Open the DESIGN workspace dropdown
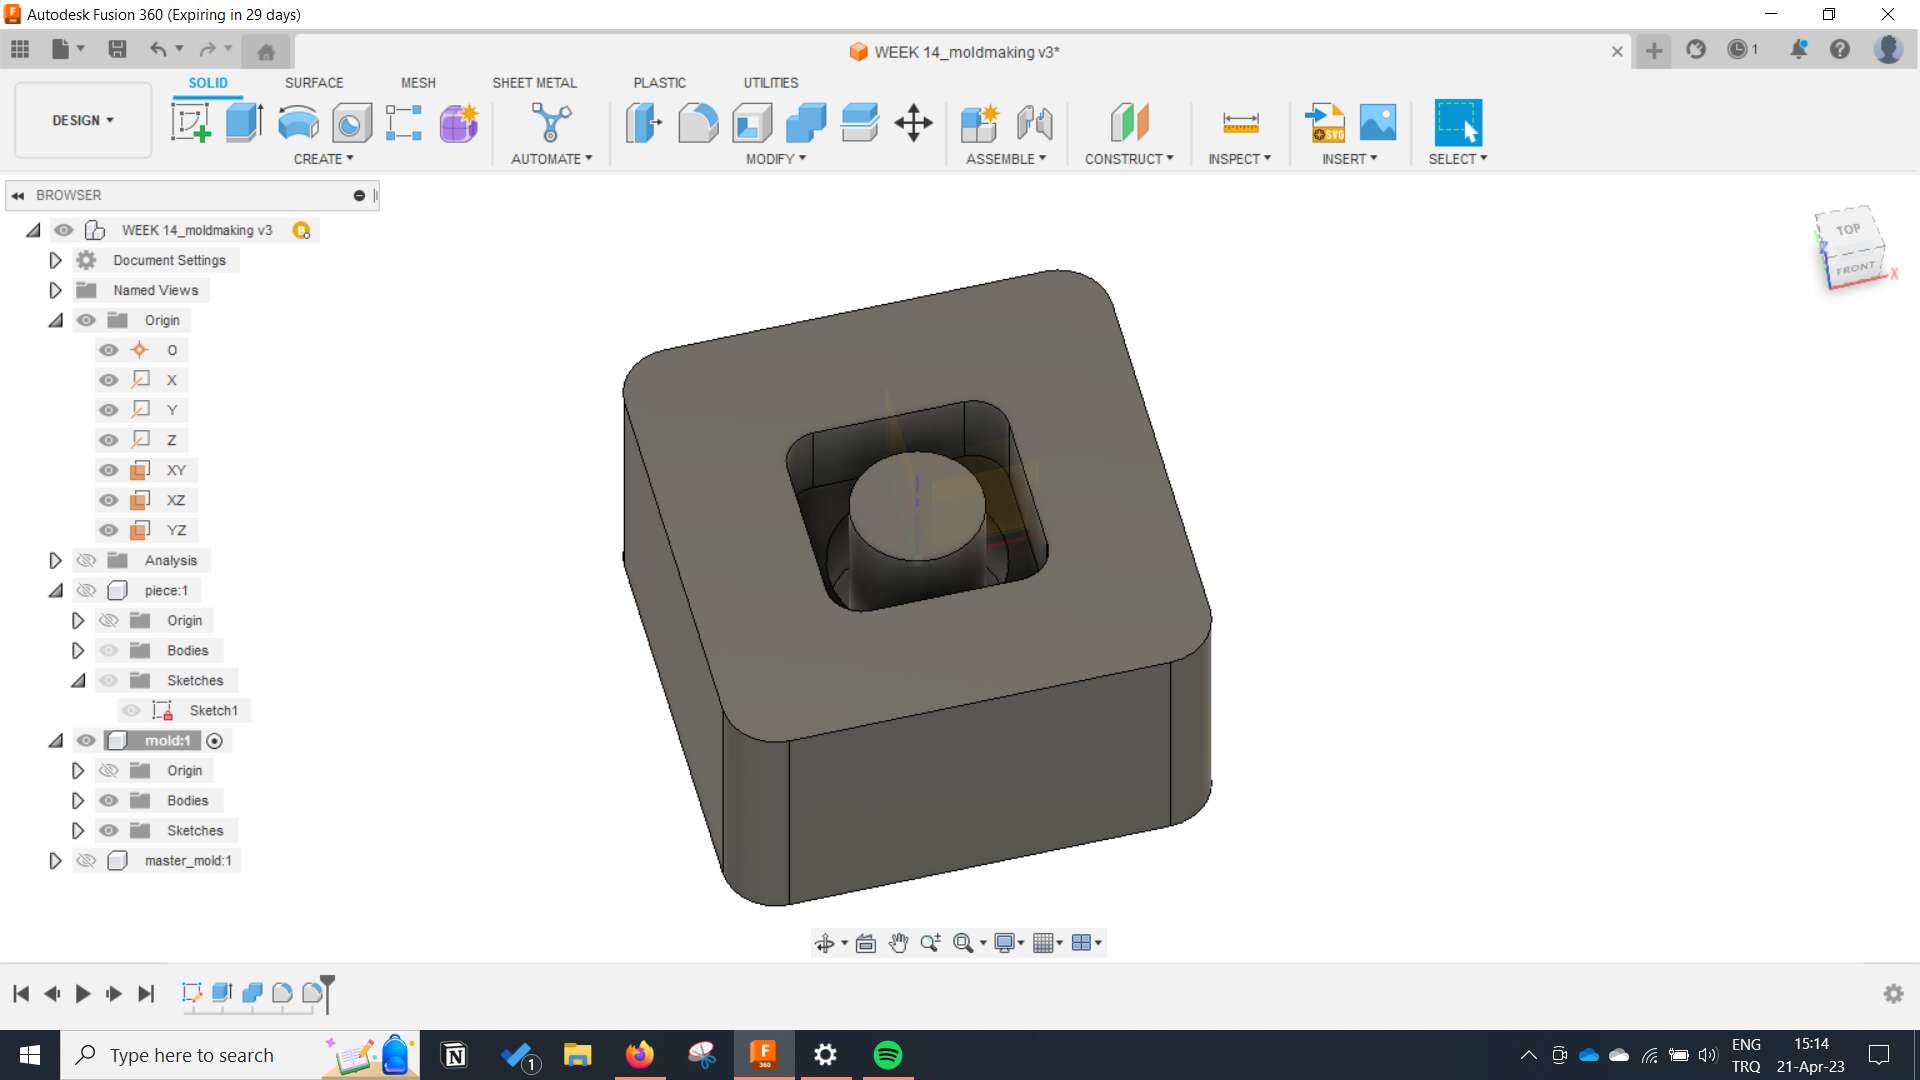The height and width of the screenshot is (1080, 1920). point(83,120)
